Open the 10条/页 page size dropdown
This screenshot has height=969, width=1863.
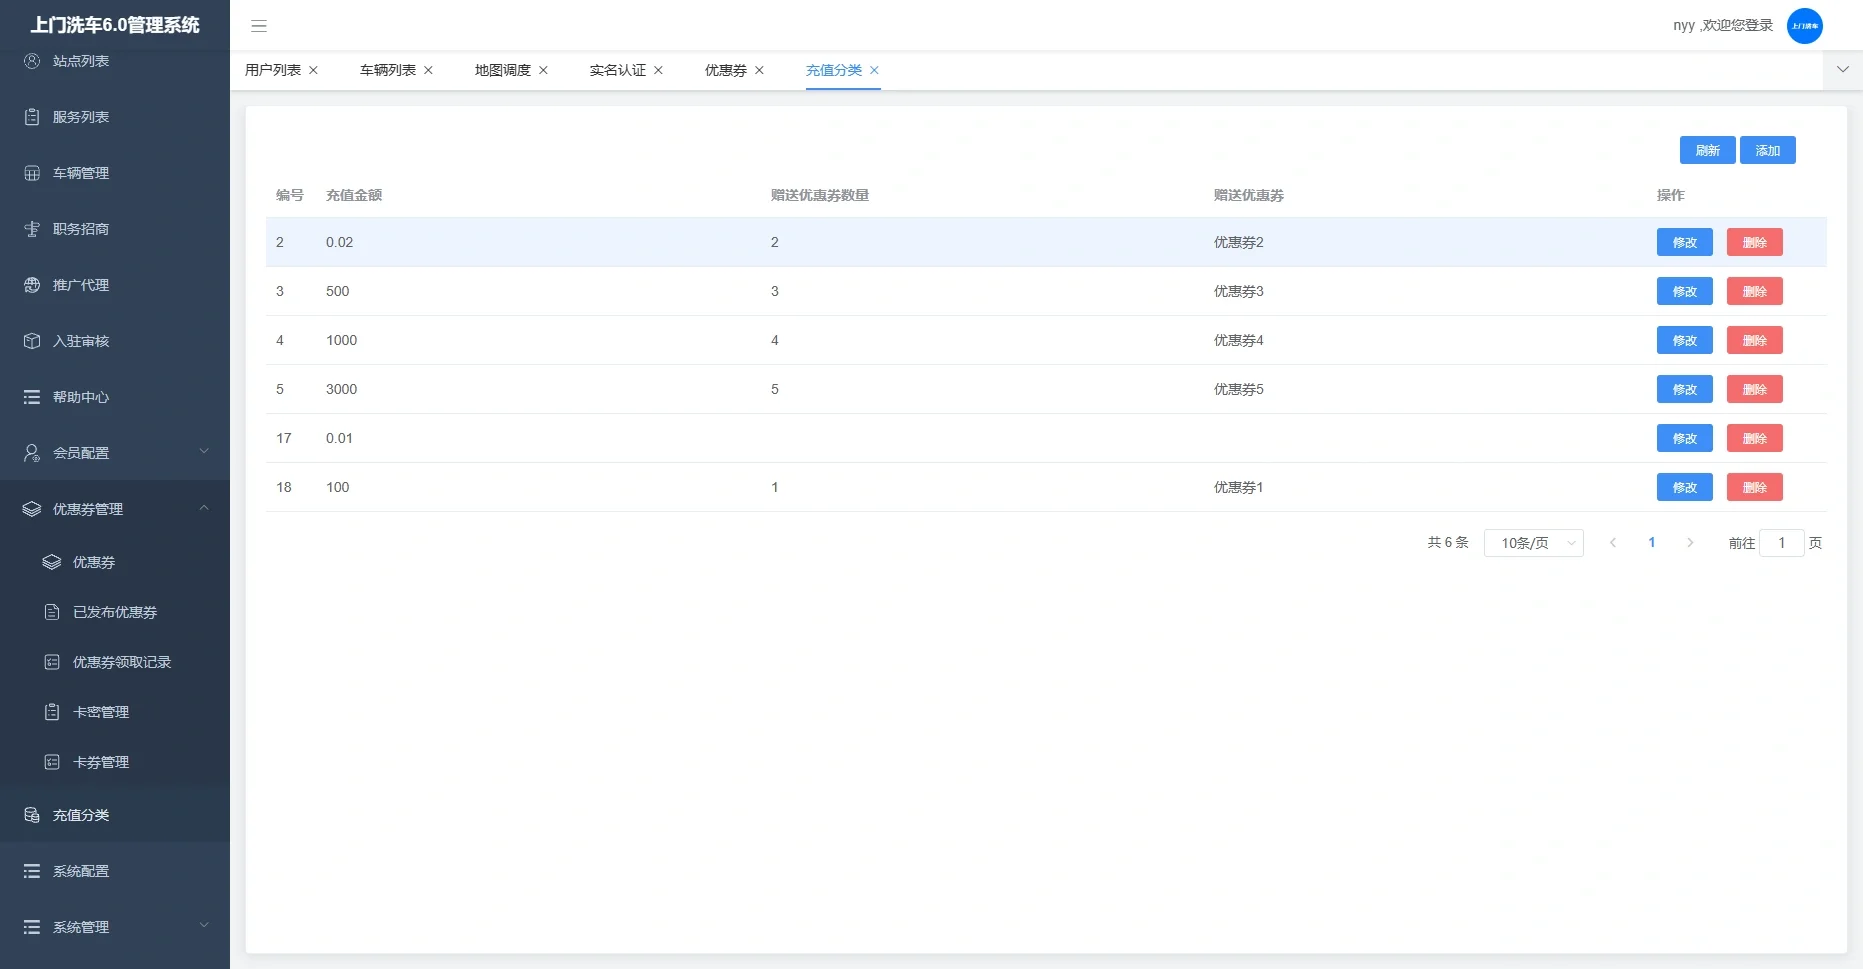click(1533, 543)
